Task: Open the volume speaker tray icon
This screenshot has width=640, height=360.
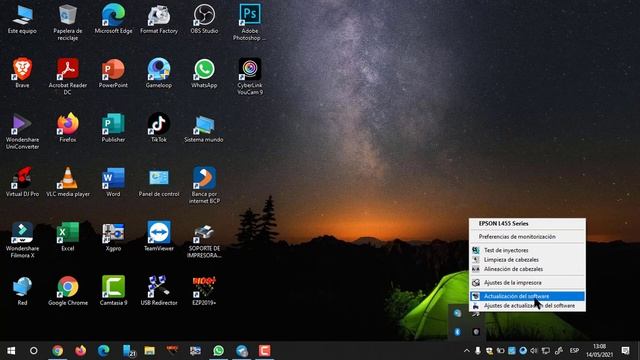Action: pos(534,351)
